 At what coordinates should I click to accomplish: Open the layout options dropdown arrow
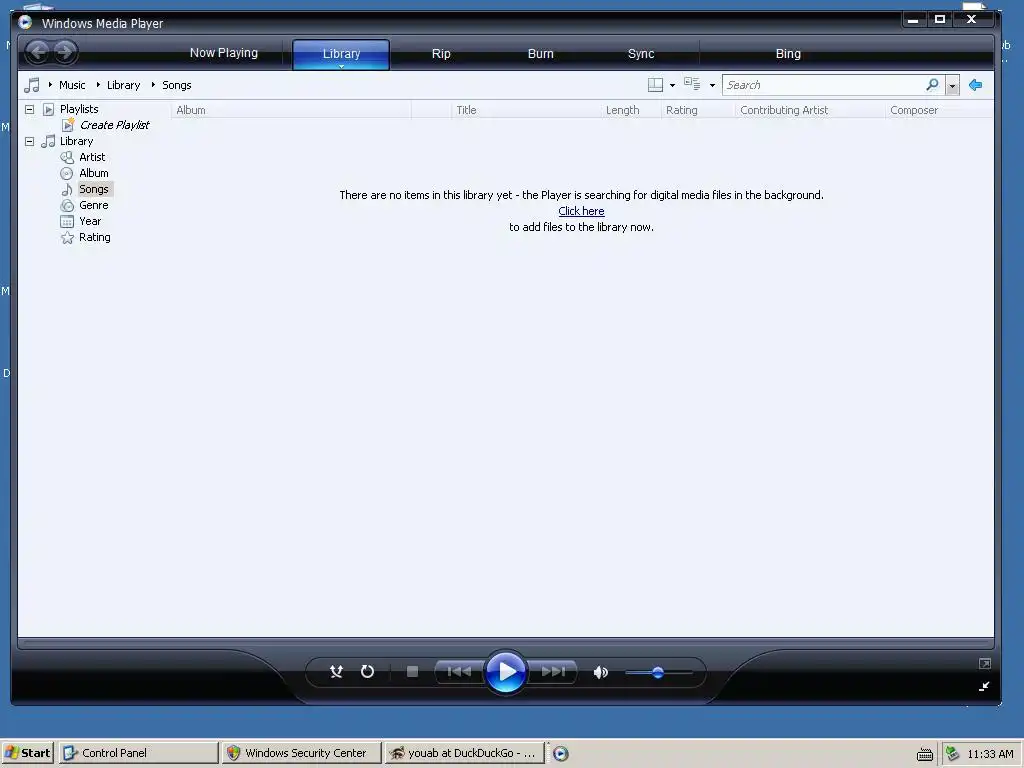(672, 85)
